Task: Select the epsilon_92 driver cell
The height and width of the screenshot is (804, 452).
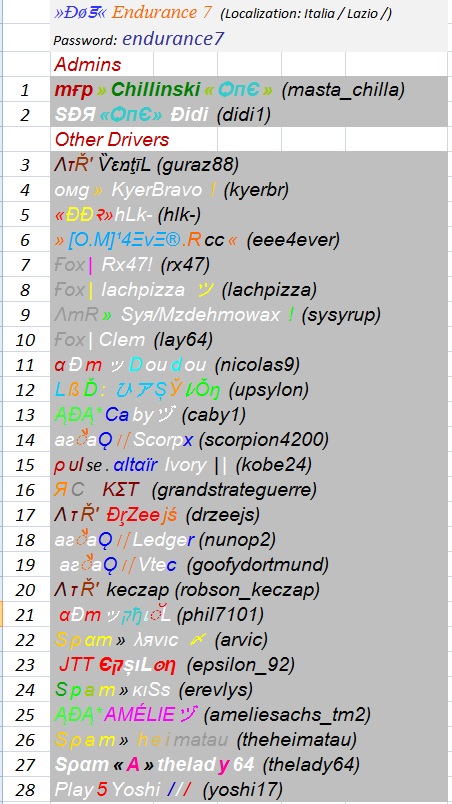Action: pos(249,665)
